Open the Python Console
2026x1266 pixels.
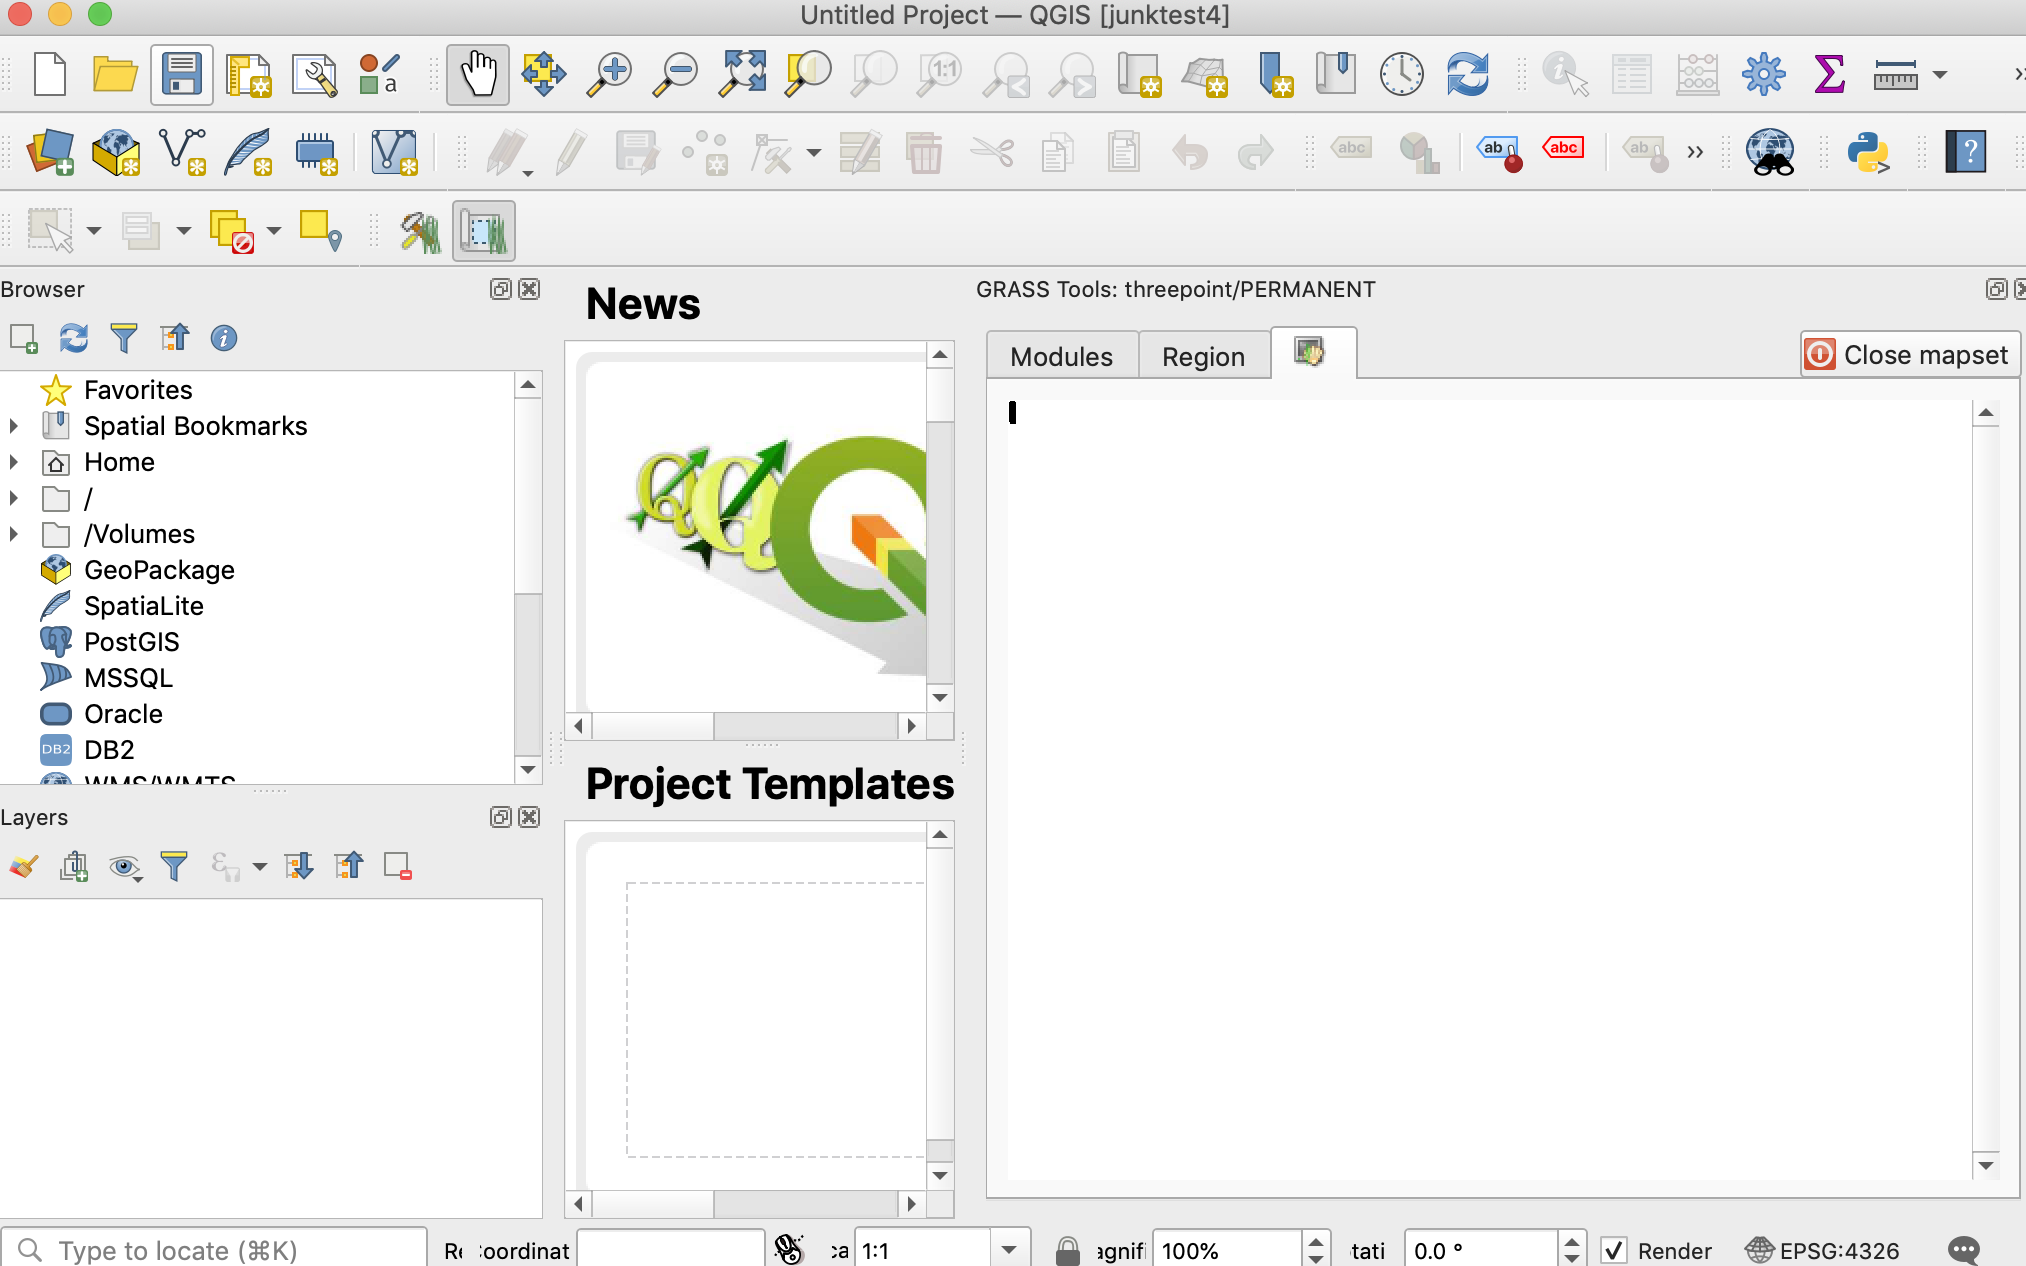[1871, 152]
